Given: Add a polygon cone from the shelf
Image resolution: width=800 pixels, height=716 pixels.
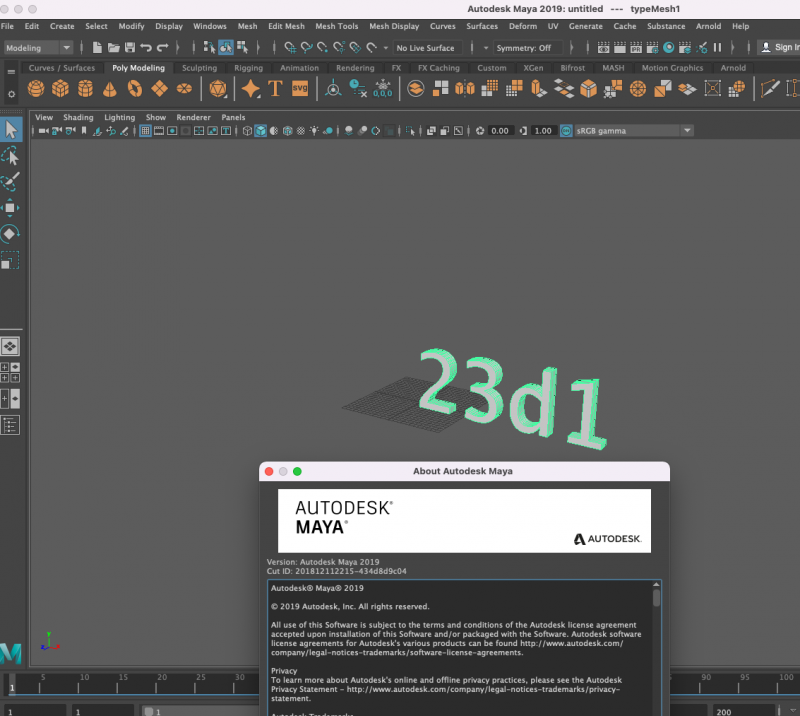Looking at the screenshot, I should (x=109, y=89).
